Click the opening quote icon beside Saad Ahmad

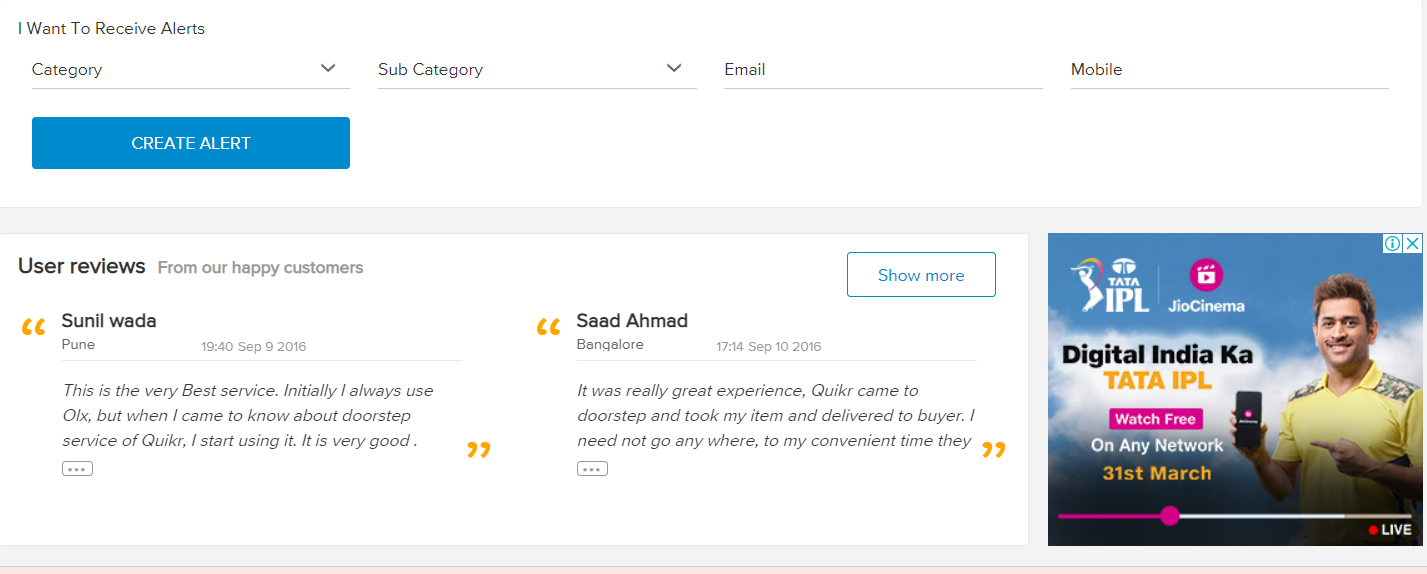(548, 328)
